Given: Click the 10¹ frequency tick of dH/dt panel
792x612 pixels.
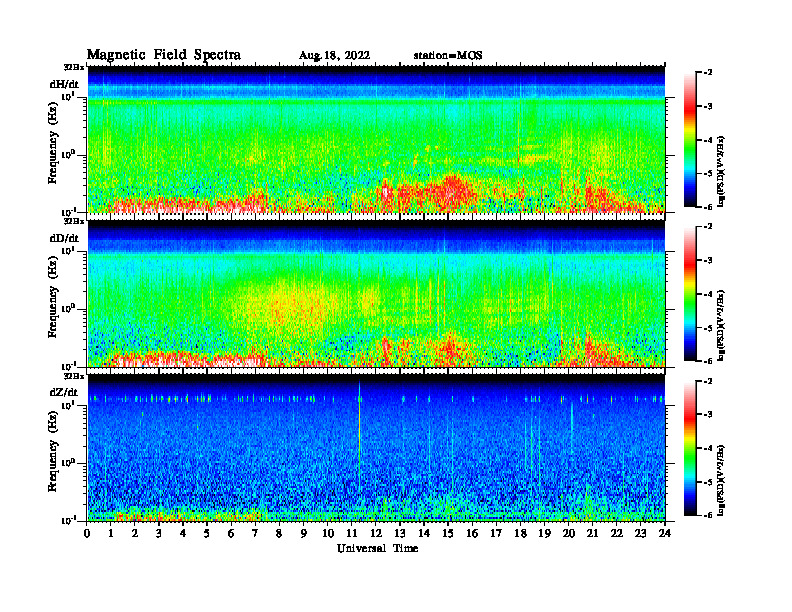Looking at the screenshot, I should (68, 96).
